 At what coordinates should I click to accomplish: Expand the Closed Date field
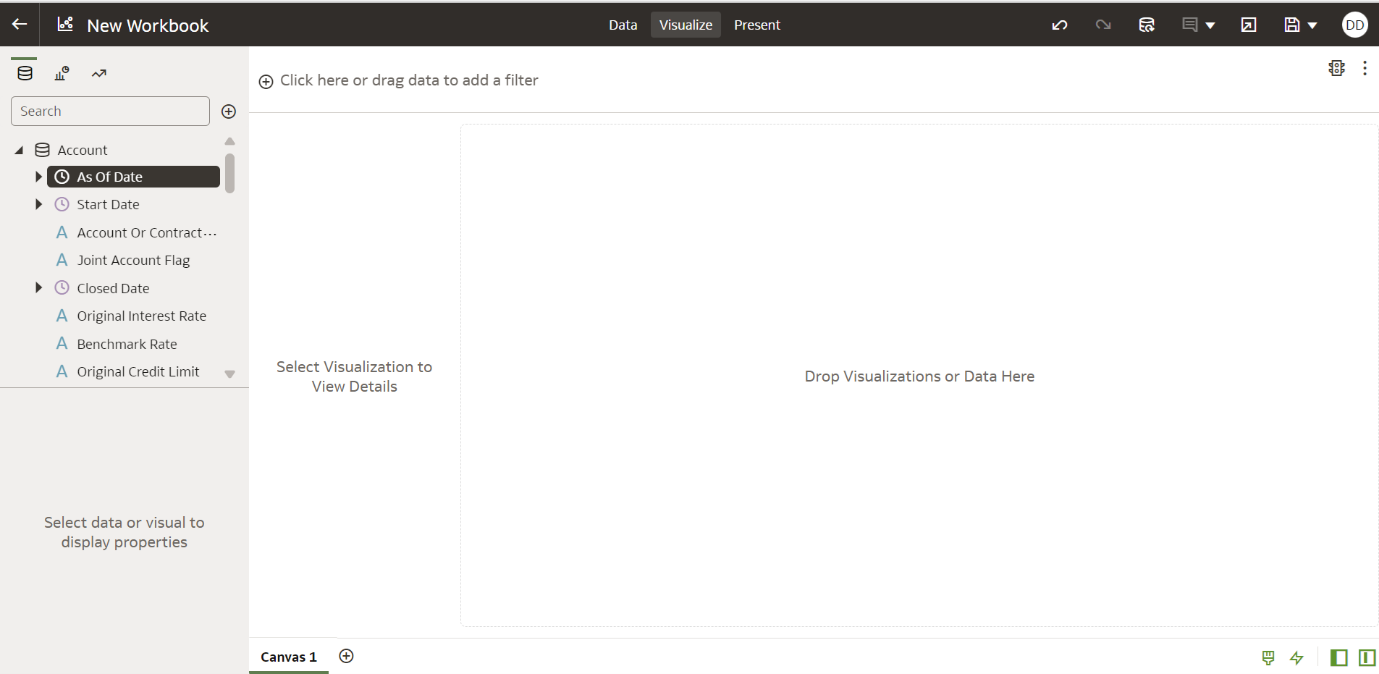coord(39,287)
